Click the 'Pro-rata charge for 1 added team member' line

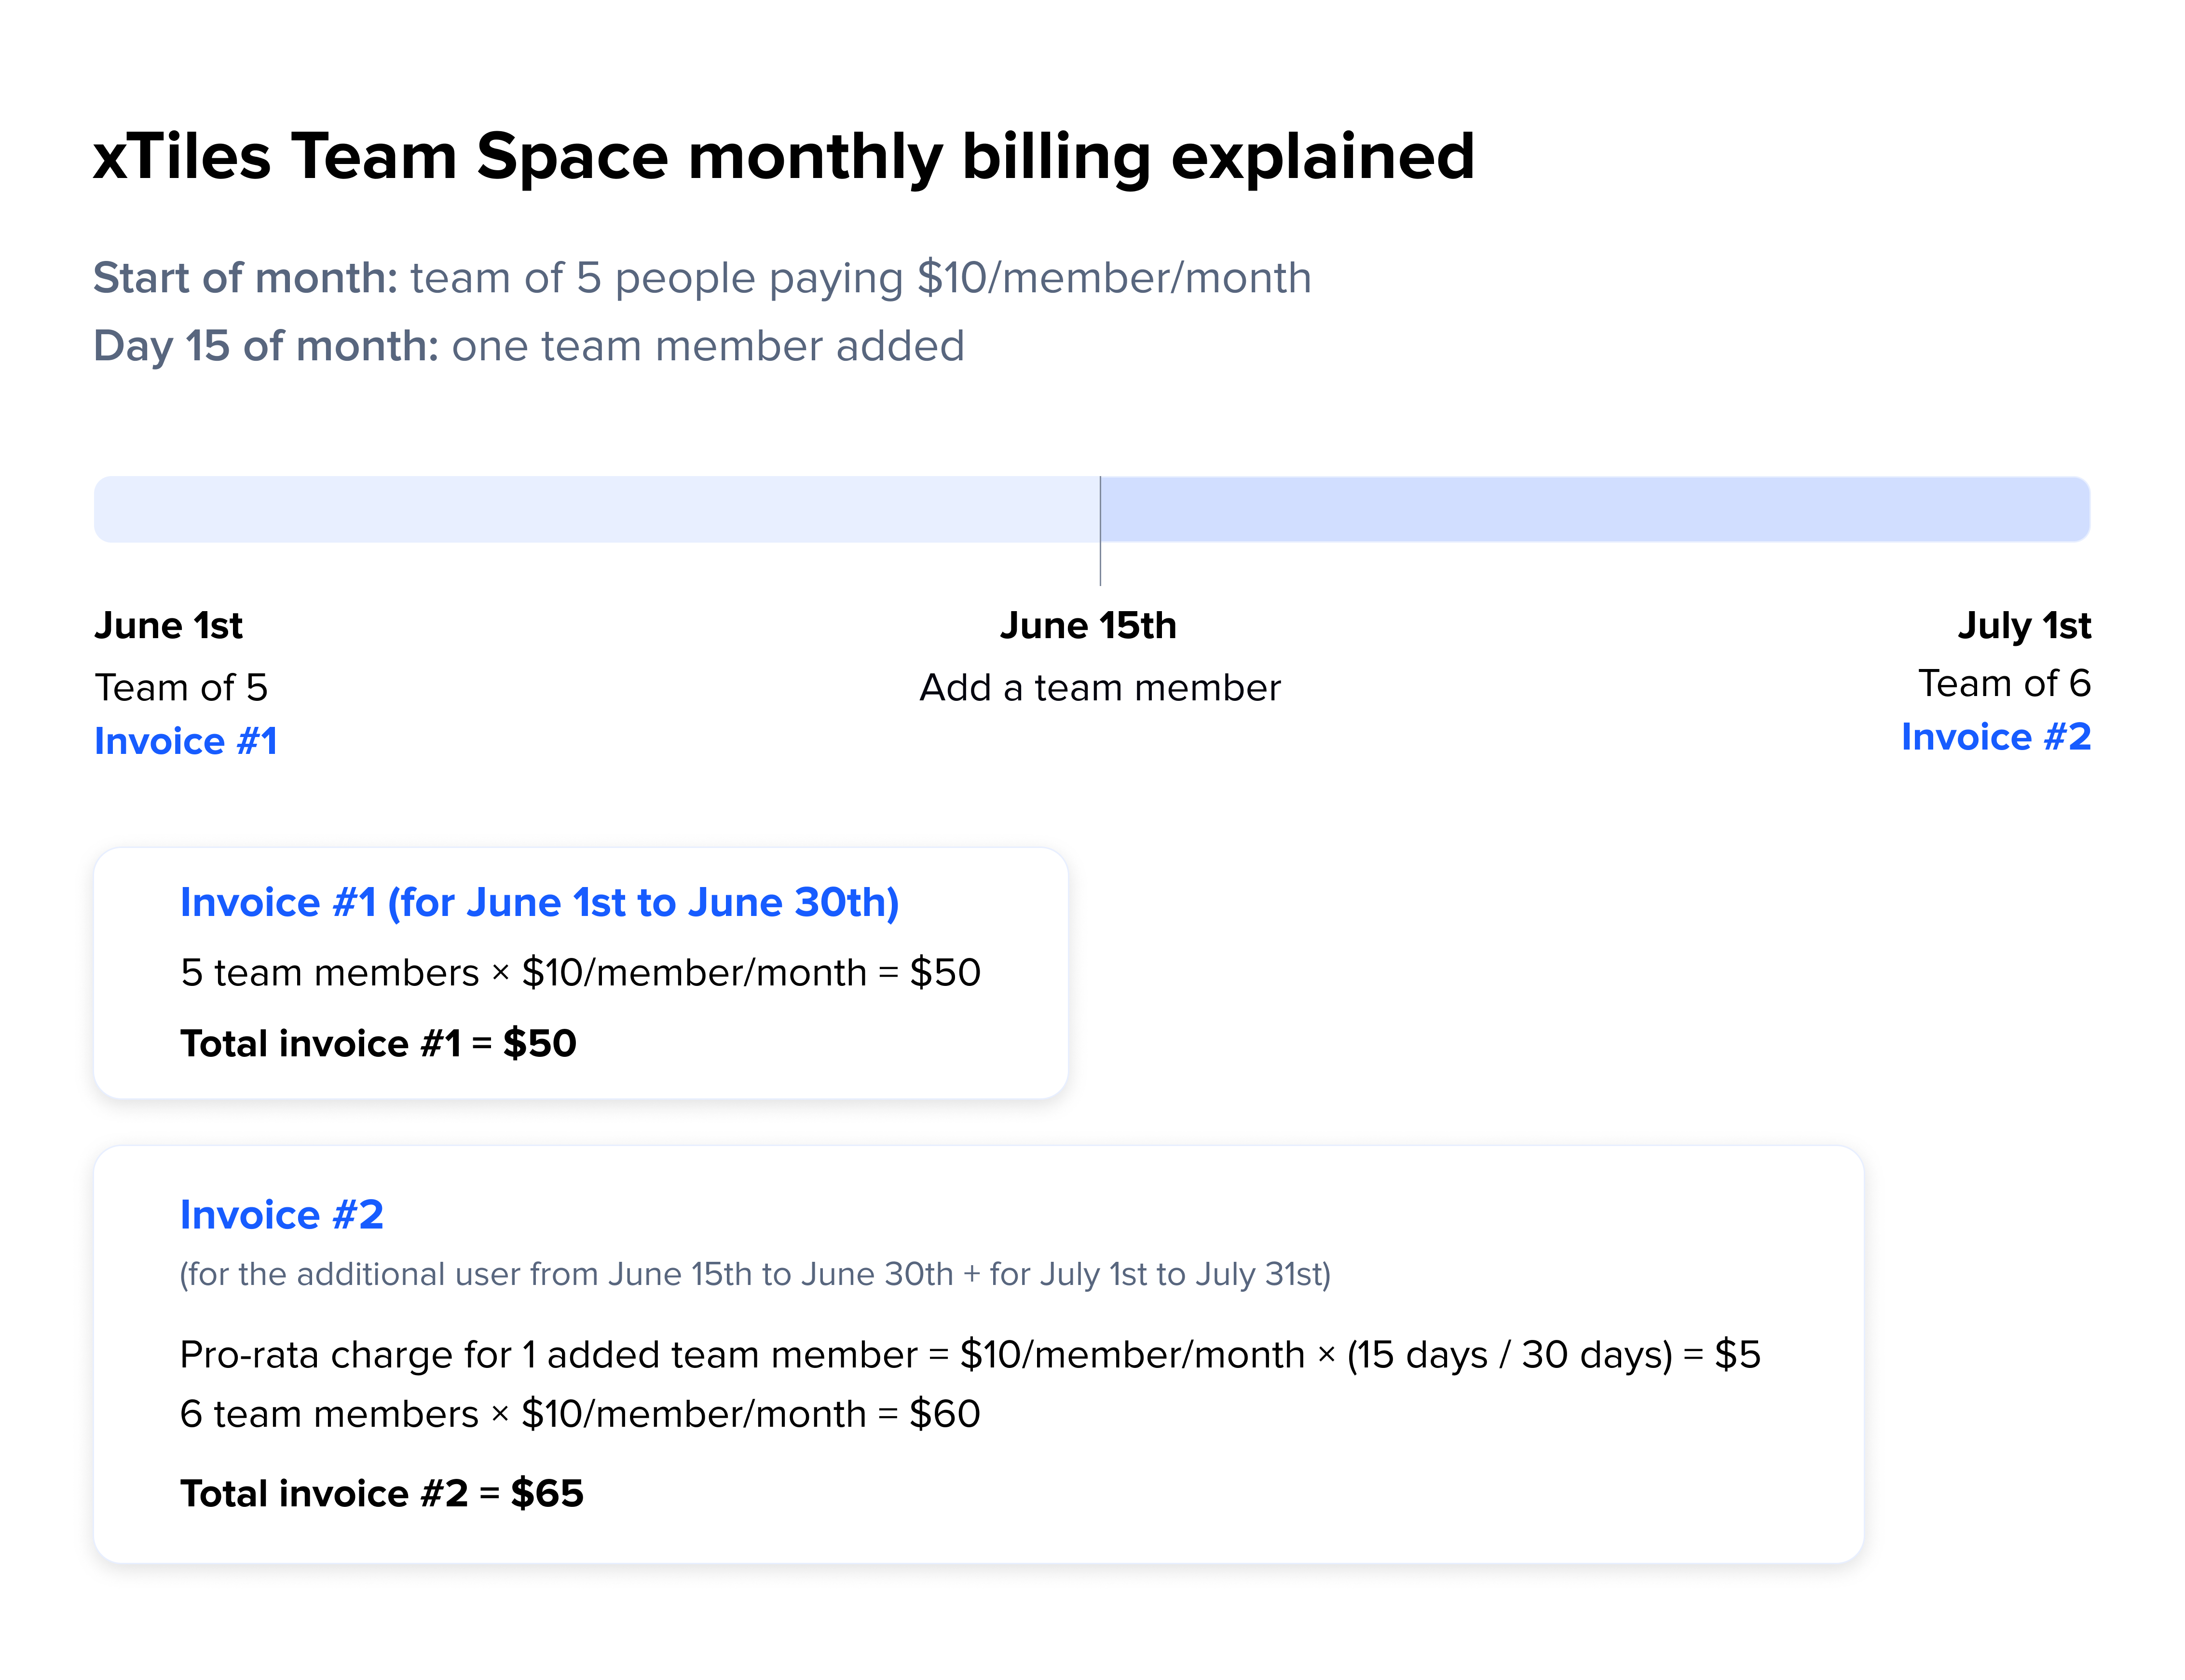click(x=970, y=1355)
